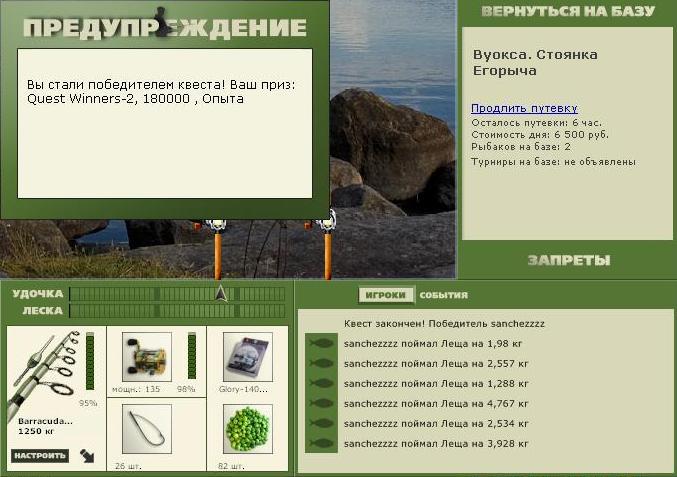Click the 26 шт. hook count
The width and height of the screenshot is (677, 477).
pos(128,466)
